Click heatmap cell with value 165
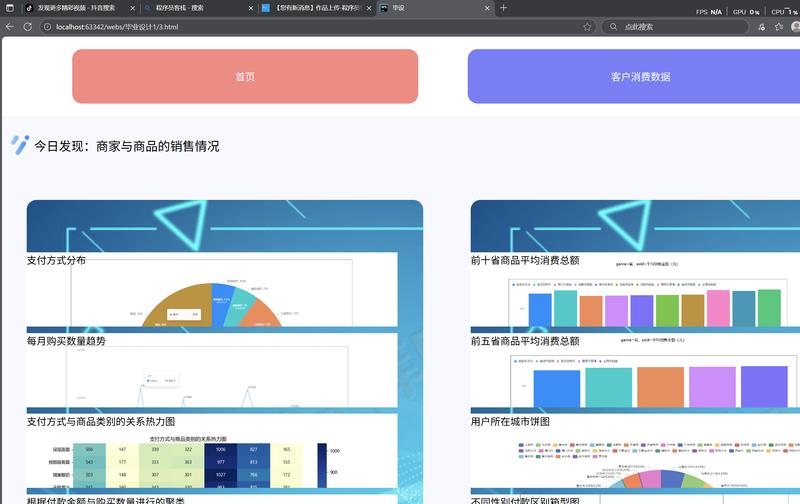800x504 pixels. click(286, 449)
